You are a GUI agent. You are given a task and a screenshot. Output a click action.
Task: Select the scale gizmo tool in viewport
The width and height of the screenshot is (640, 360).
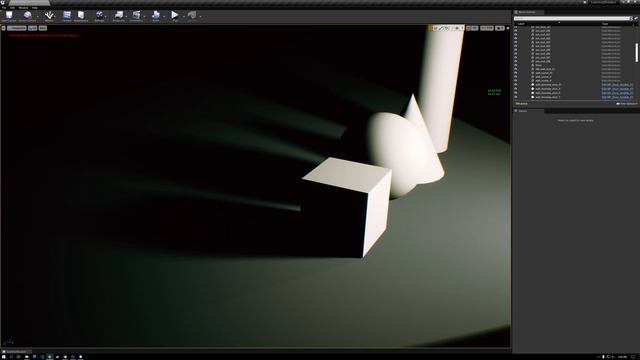pos(446,28)
